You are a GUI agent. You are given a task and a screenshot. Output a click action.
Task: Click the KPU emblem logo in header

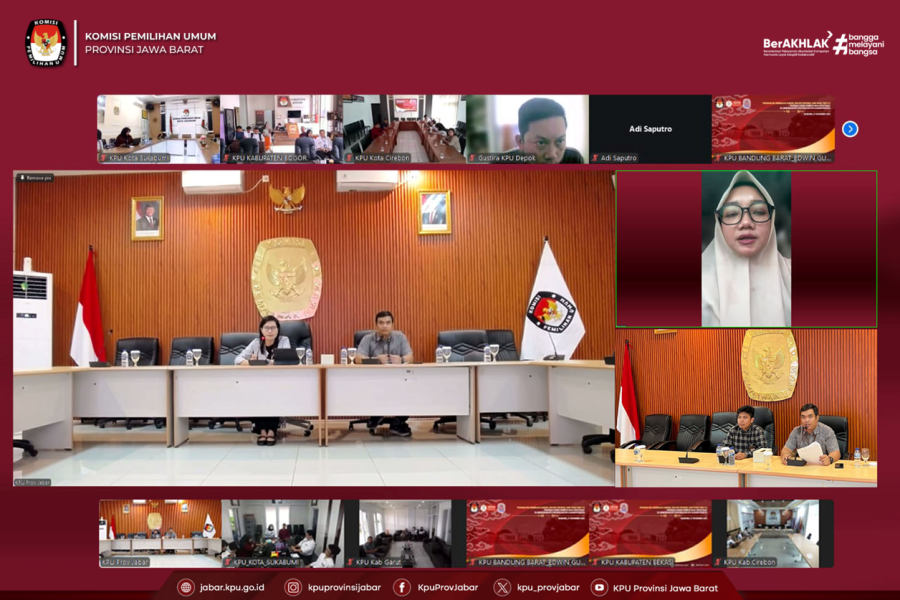point(46,43)
